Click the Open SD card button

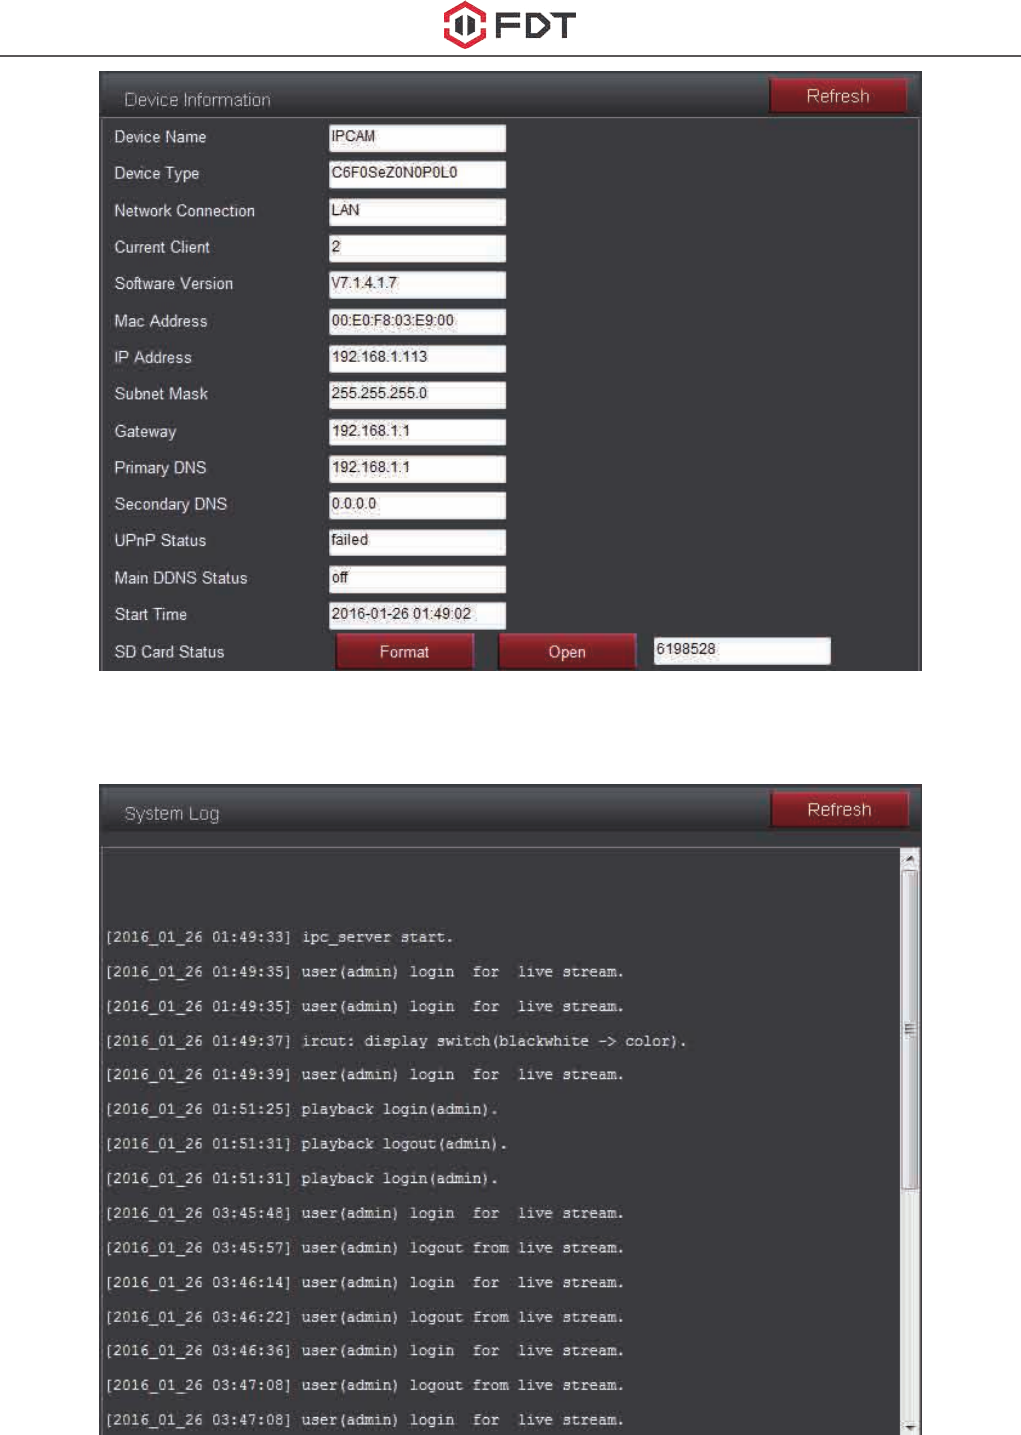[567, 652]
